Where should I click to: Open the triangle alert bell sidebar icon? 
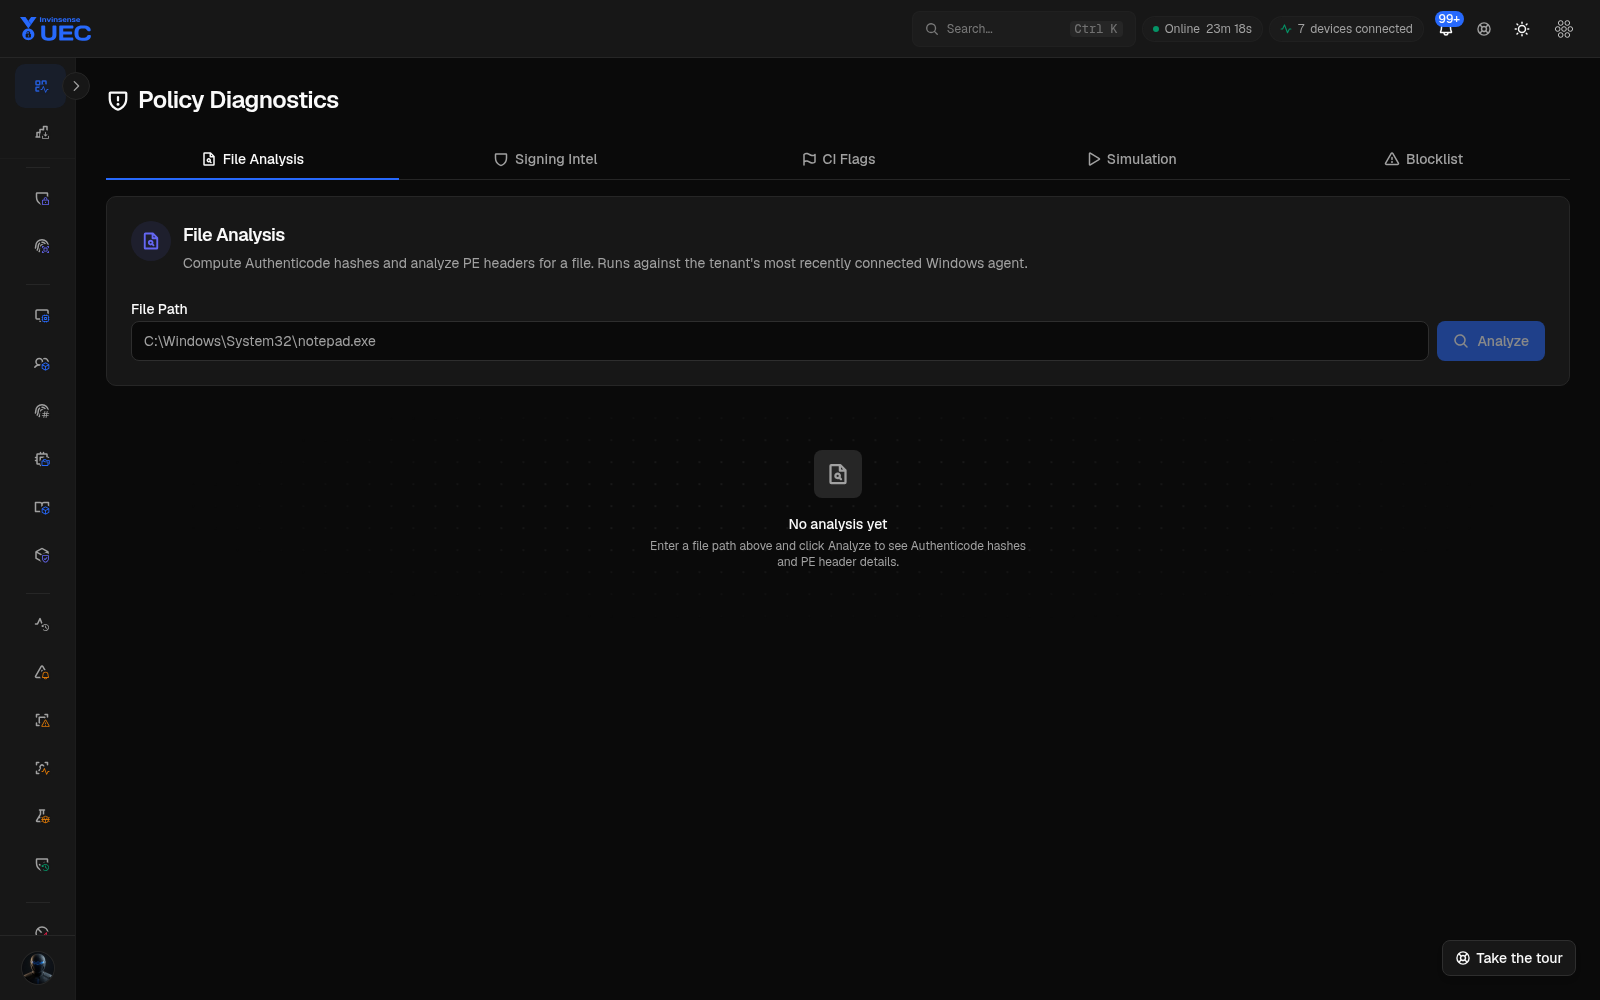click(x=41, y=672)
